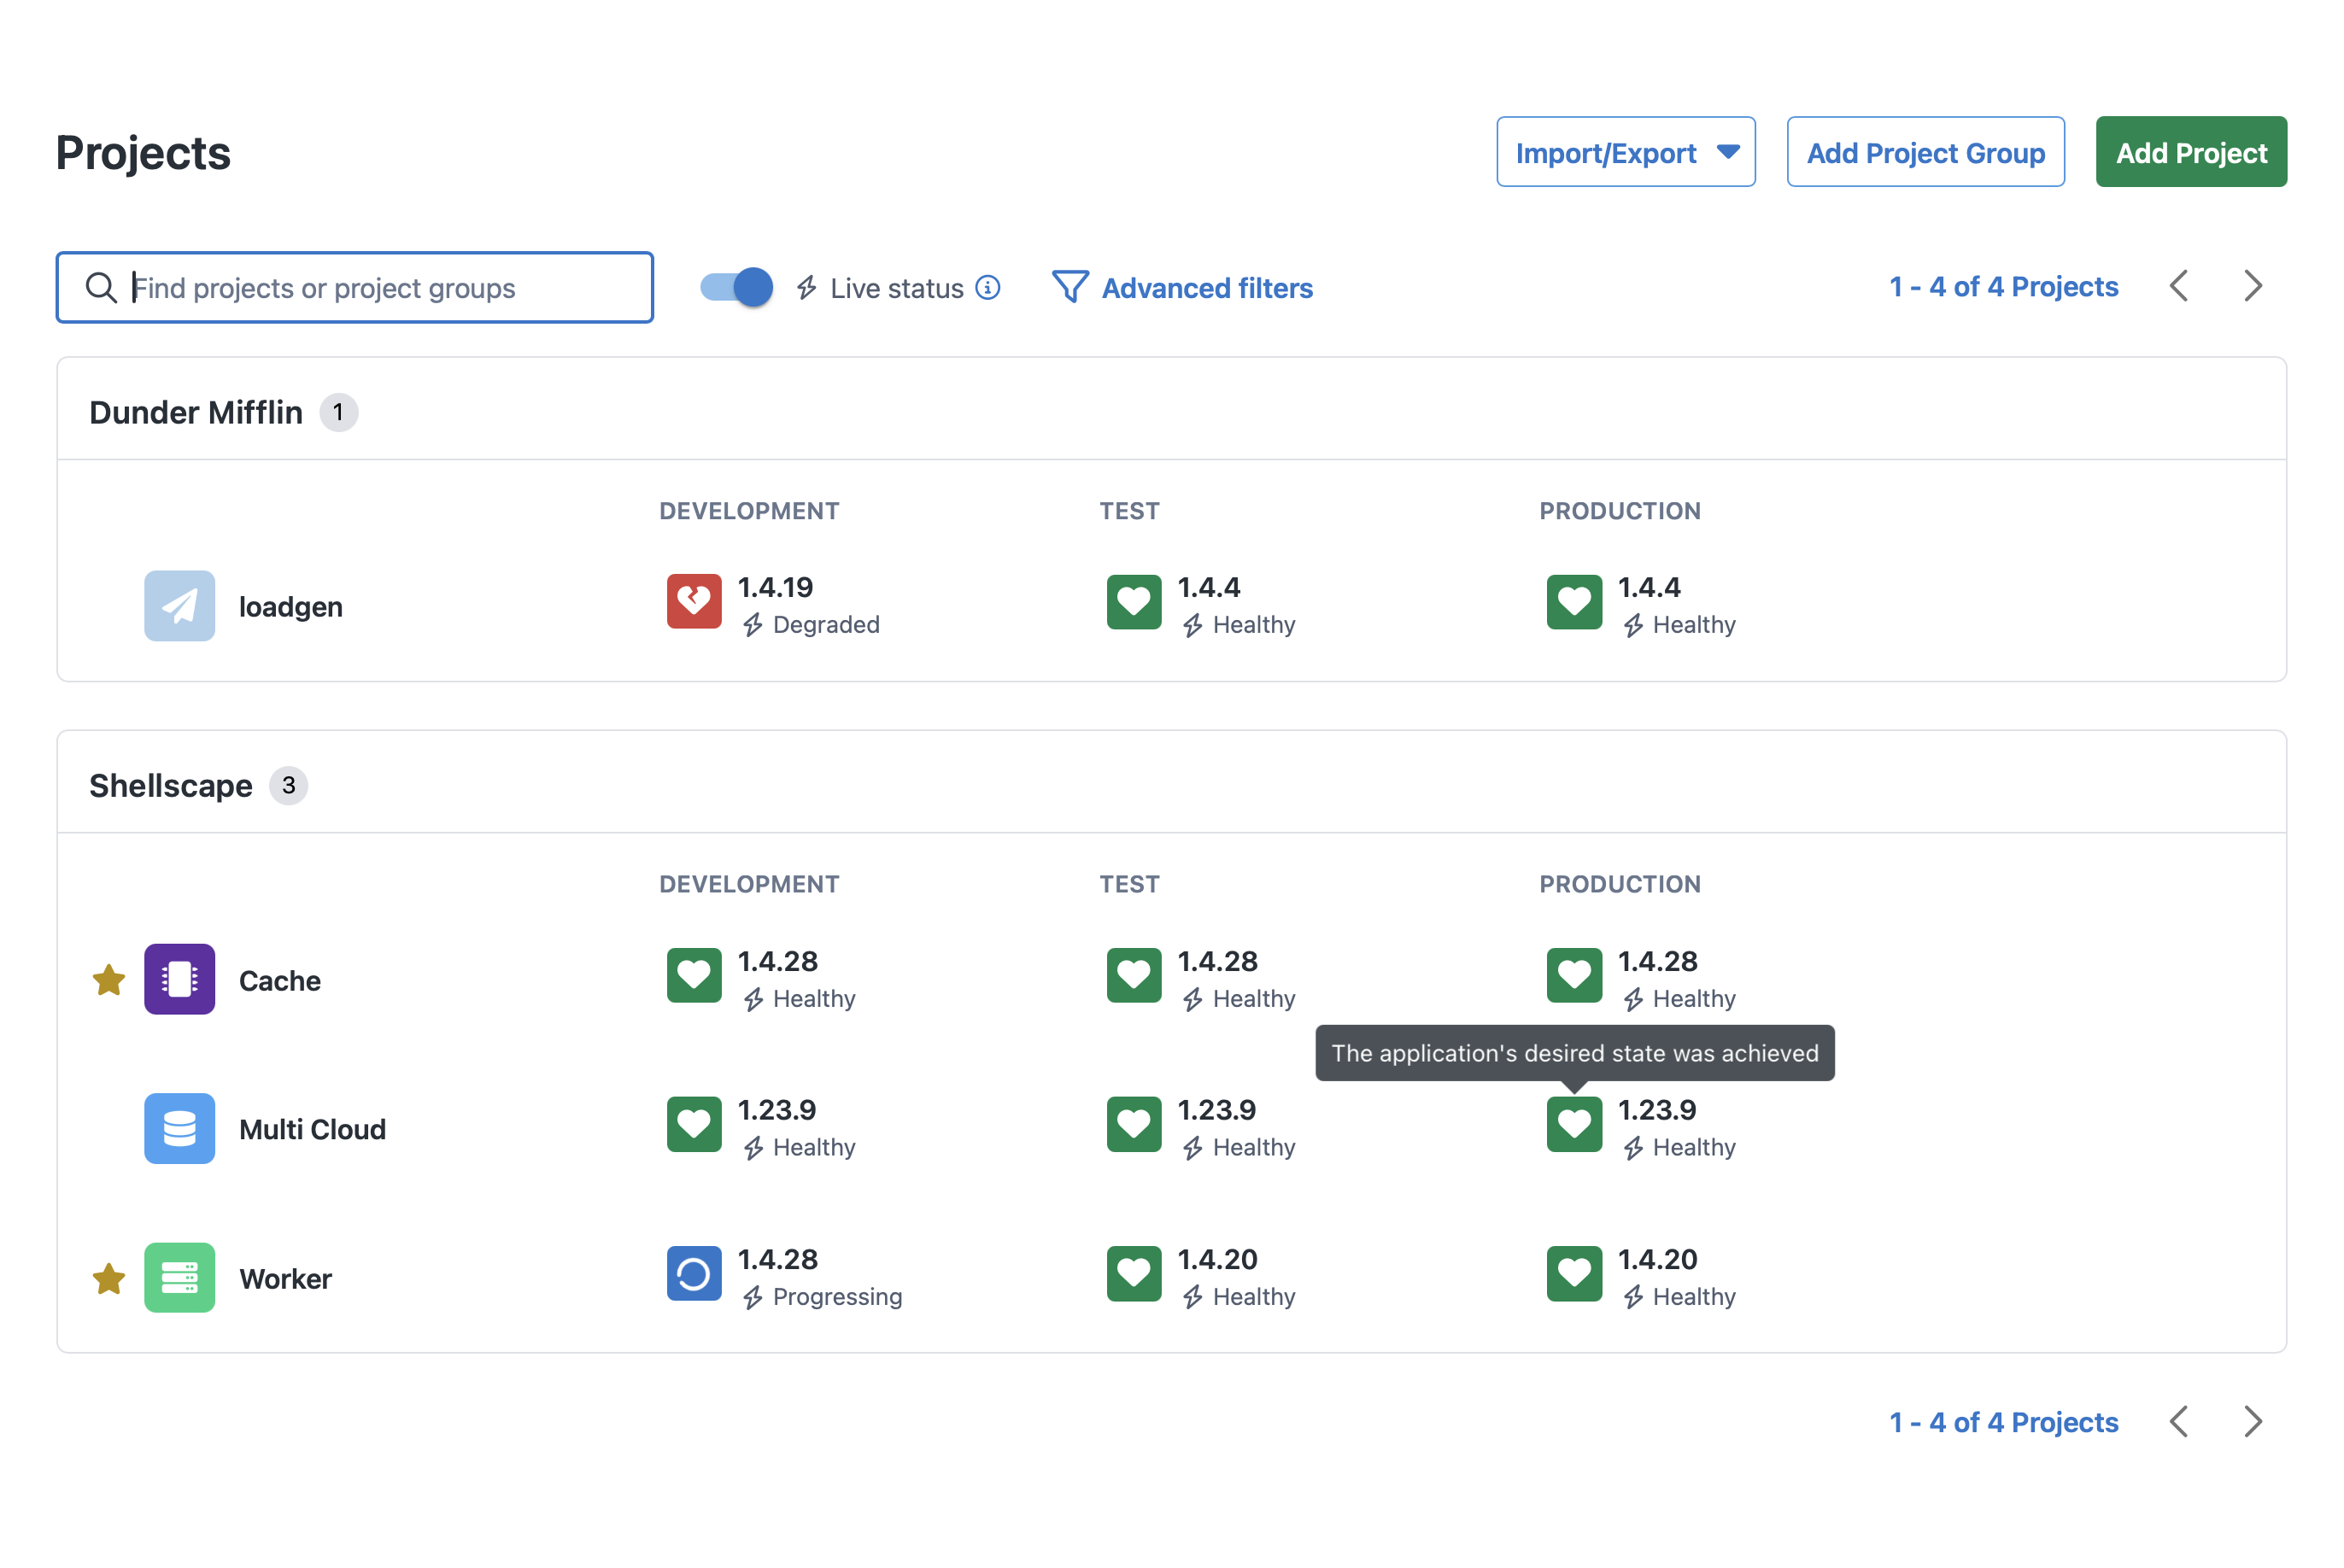Click the Cache project chip icon
The width and height of the screenshot is (2344, 1568).
coord(179,979)
